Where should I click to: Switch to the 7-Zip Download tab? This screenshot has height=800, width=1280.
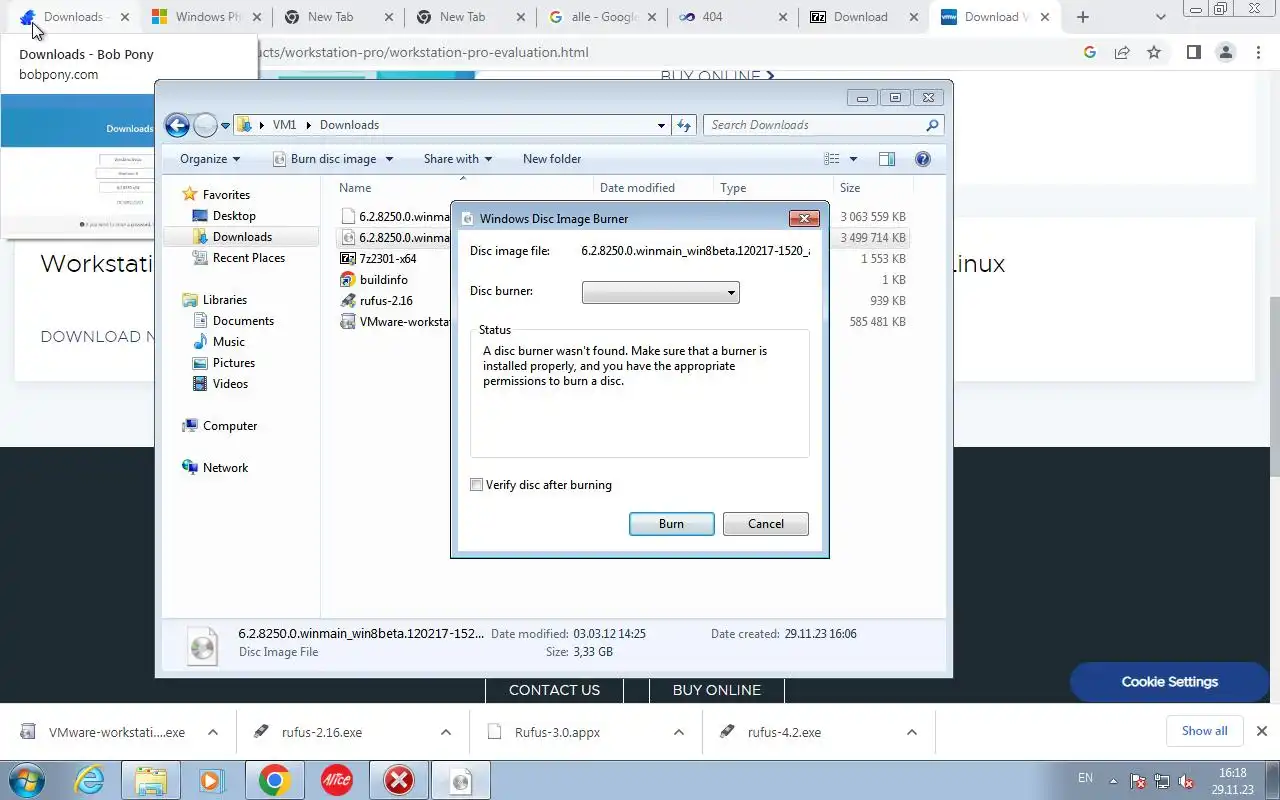pos(865,17)
